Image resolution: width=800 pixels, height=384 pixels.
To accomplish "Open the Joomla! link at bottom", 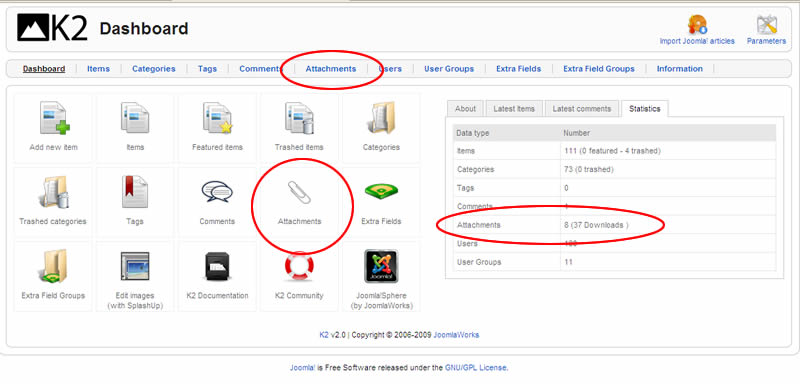I will [x=303, y=367].
